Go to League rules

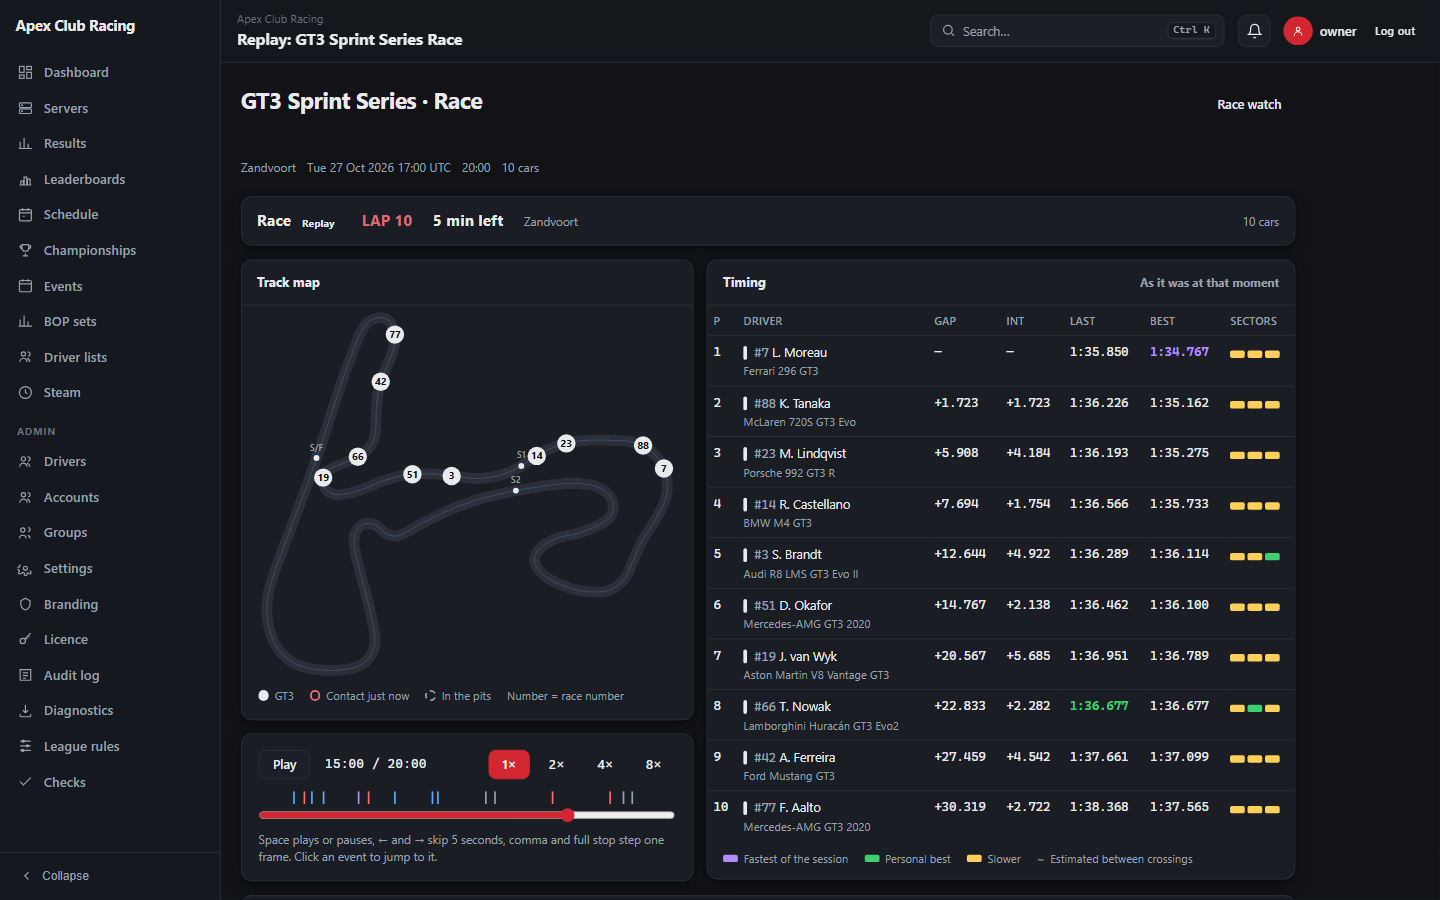click(x=110, y=746)
